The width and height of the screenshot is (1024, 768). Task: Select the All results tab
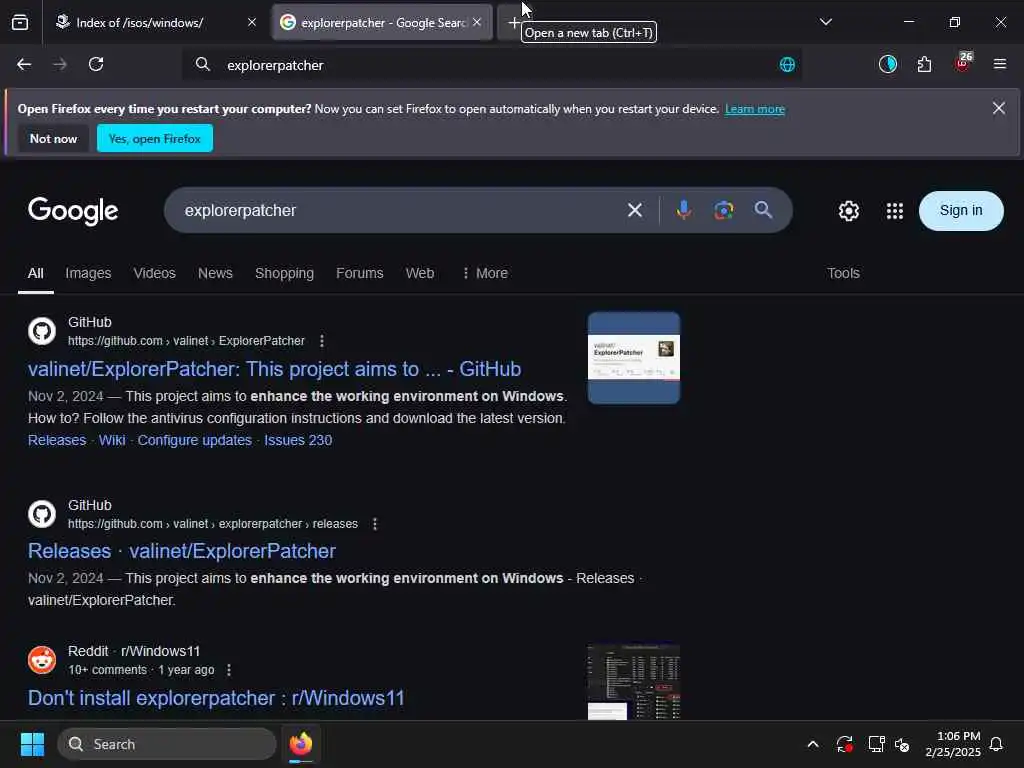click(x=36, y=274)
